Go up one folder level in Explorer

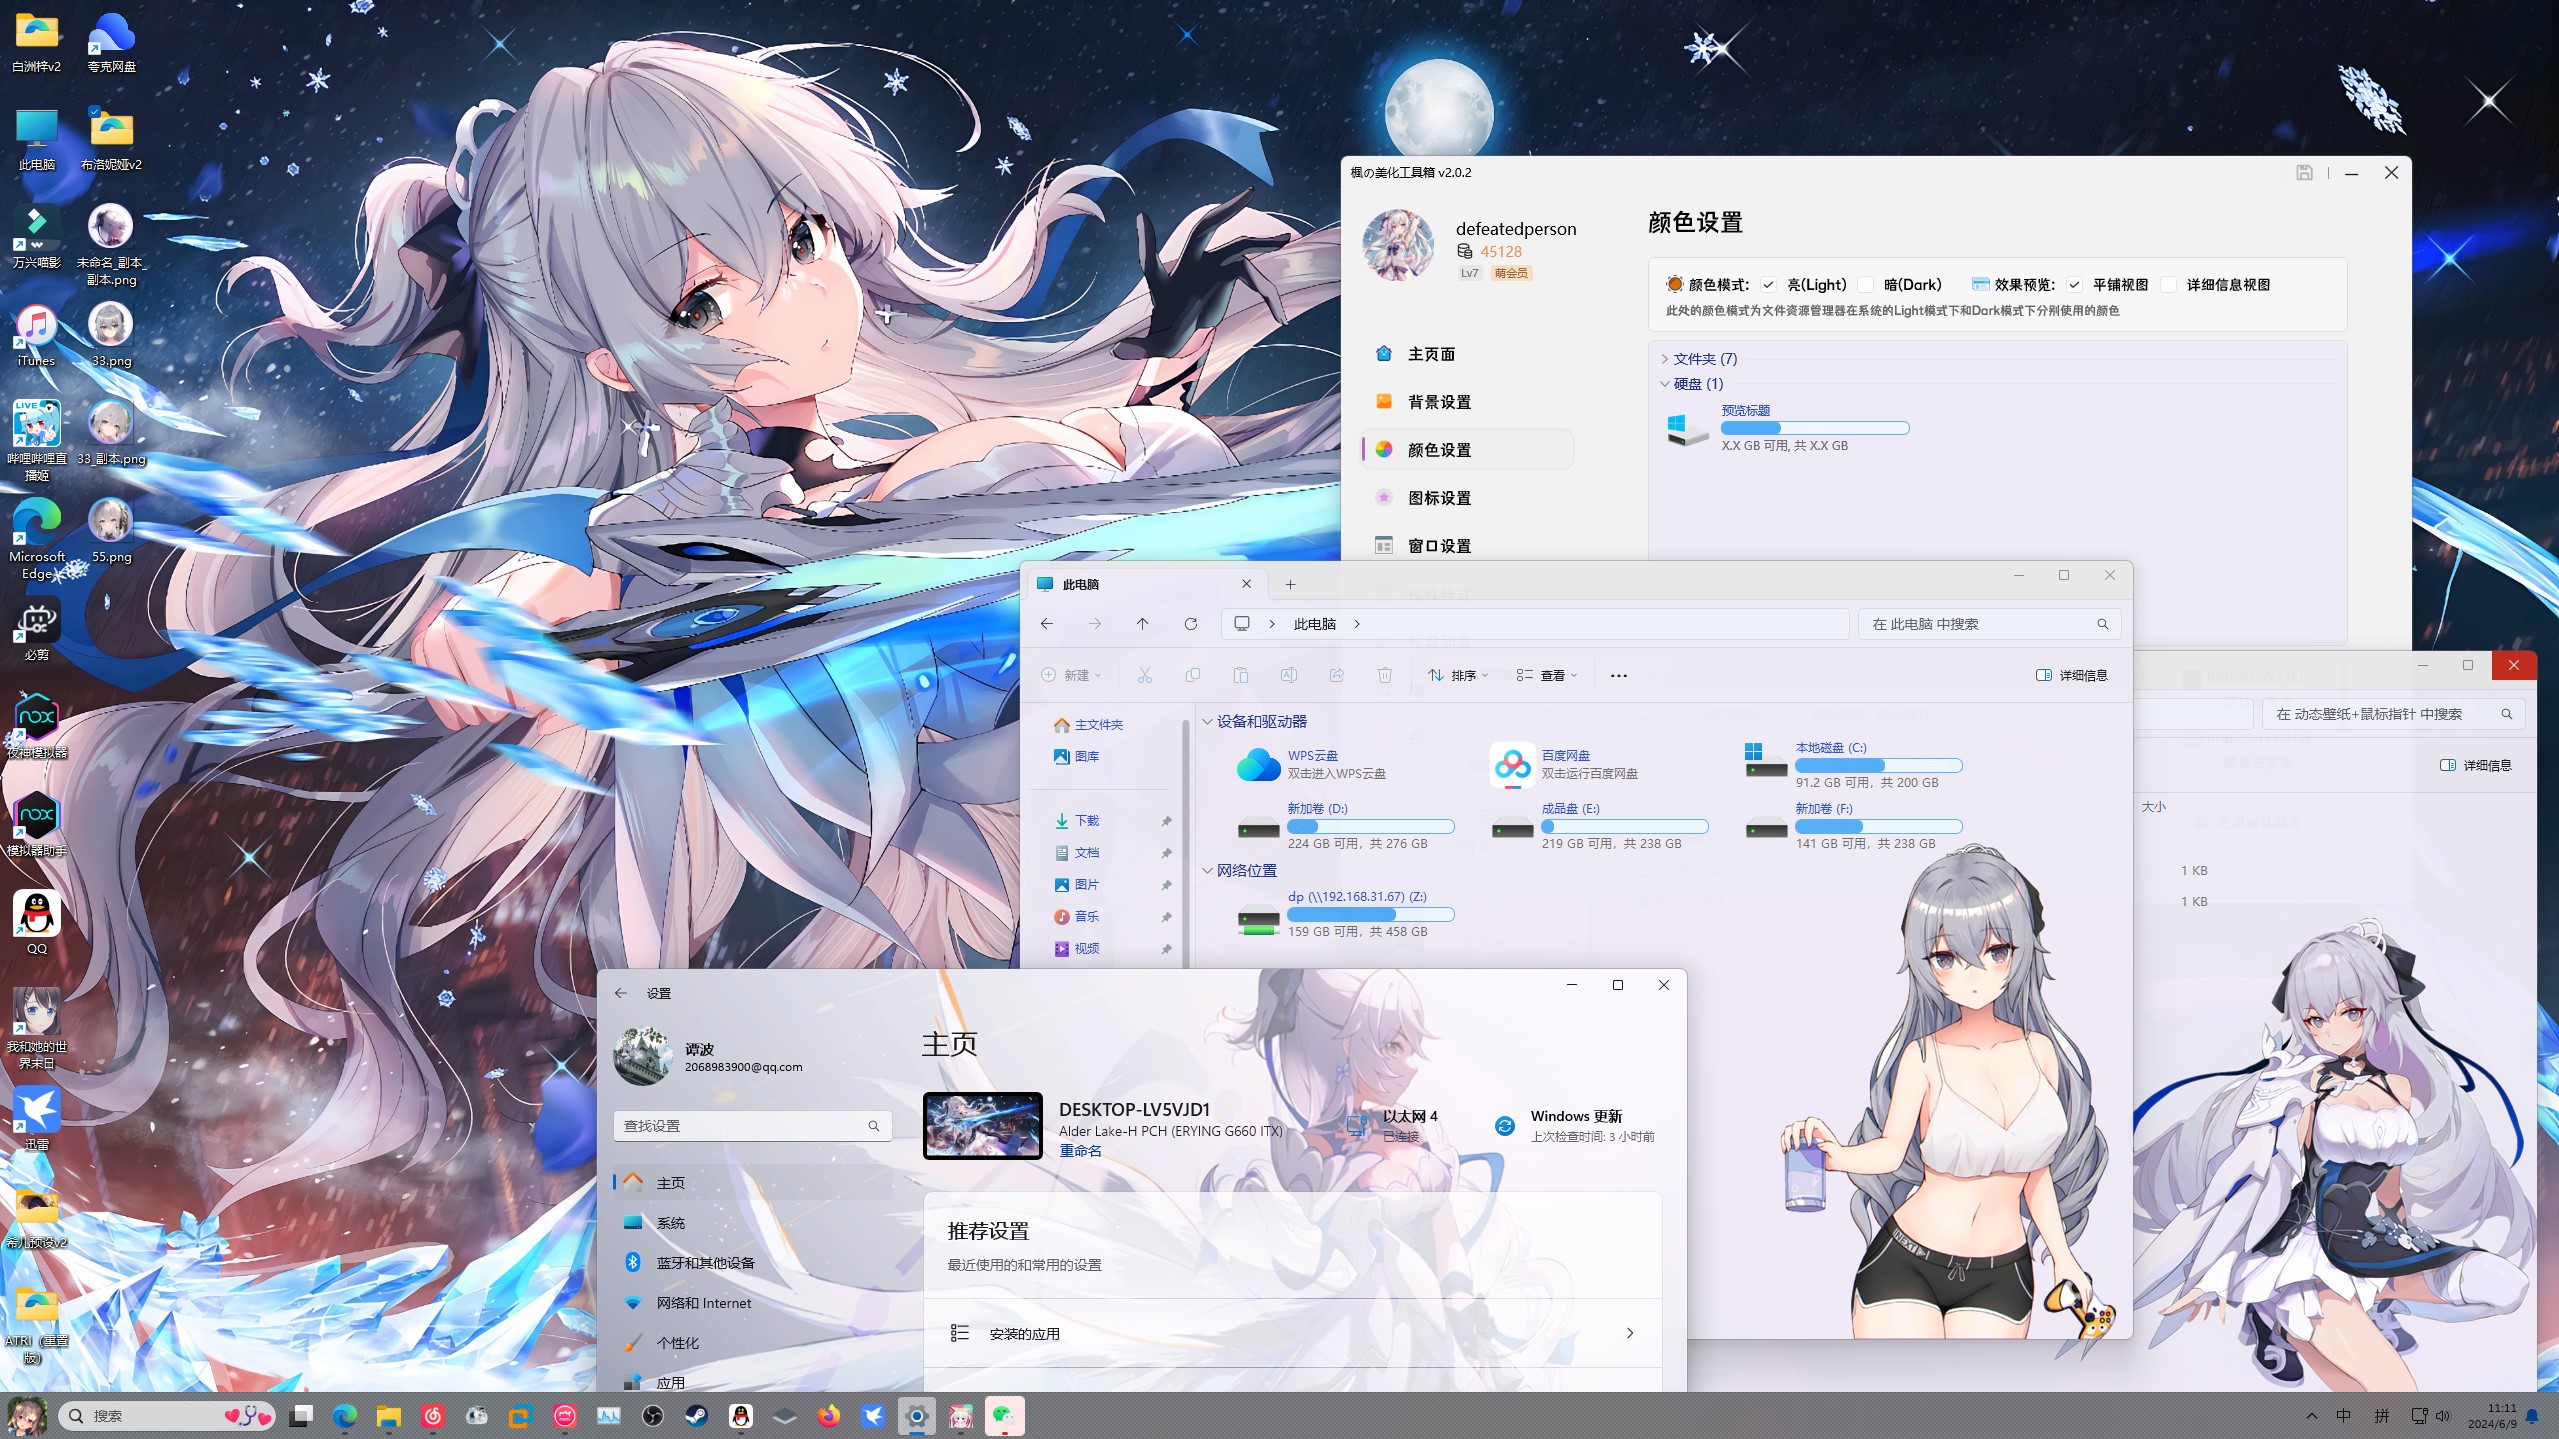pos(1142,624)
